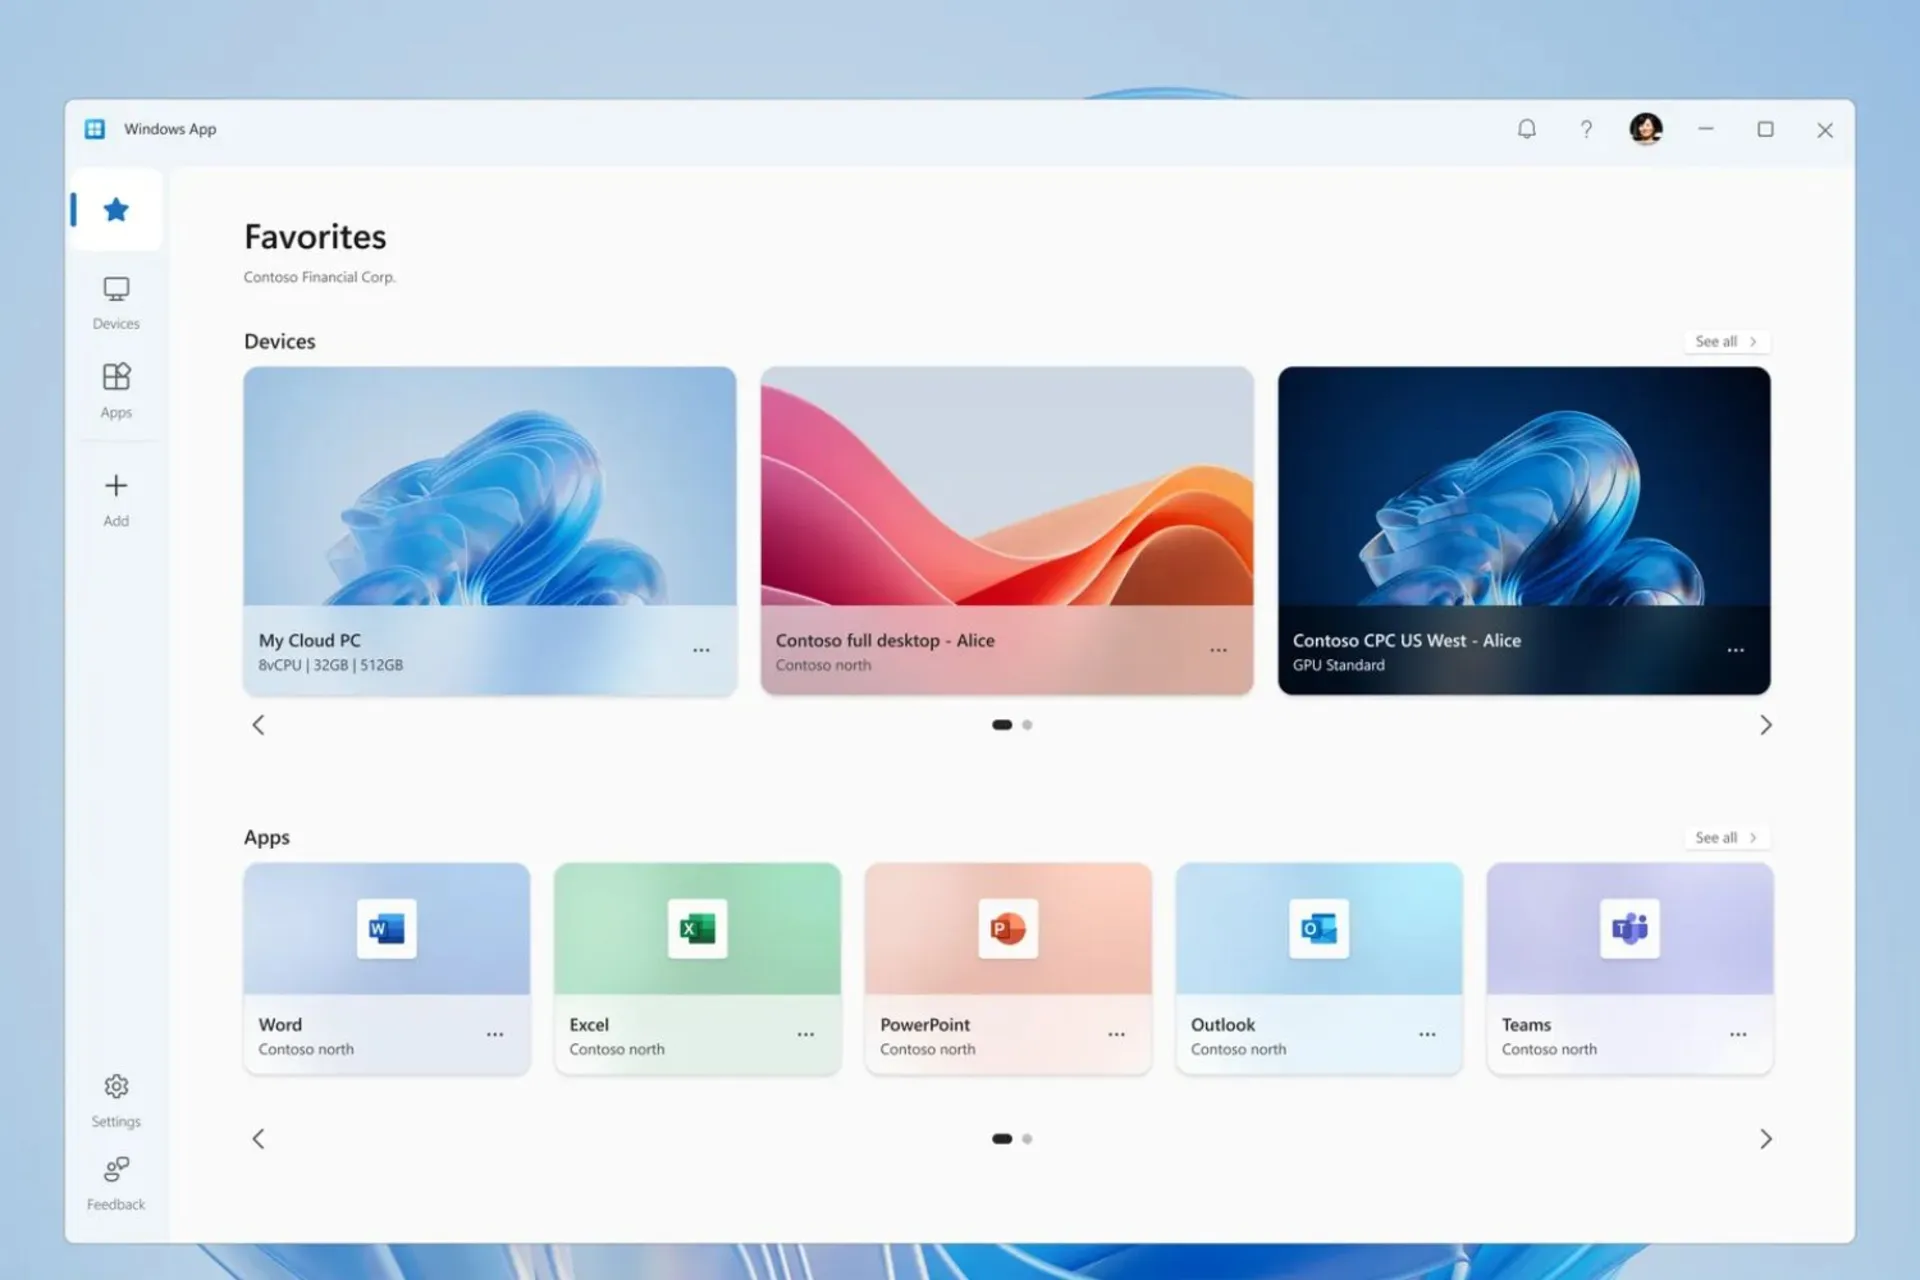
Task: Go to next apps page arrow
Action: pos(1766,1139)
